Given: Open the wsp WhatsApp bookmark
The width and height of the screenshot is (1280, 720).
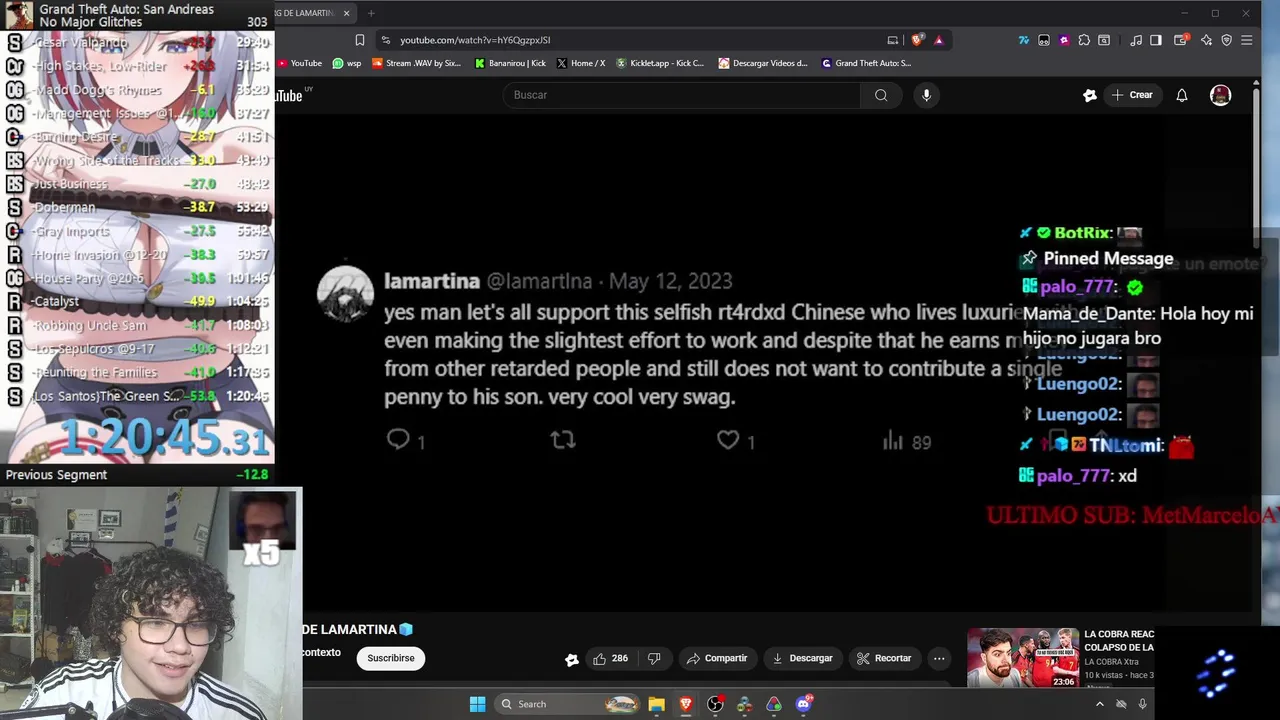Looking at the screenshot, I should 347,63.
